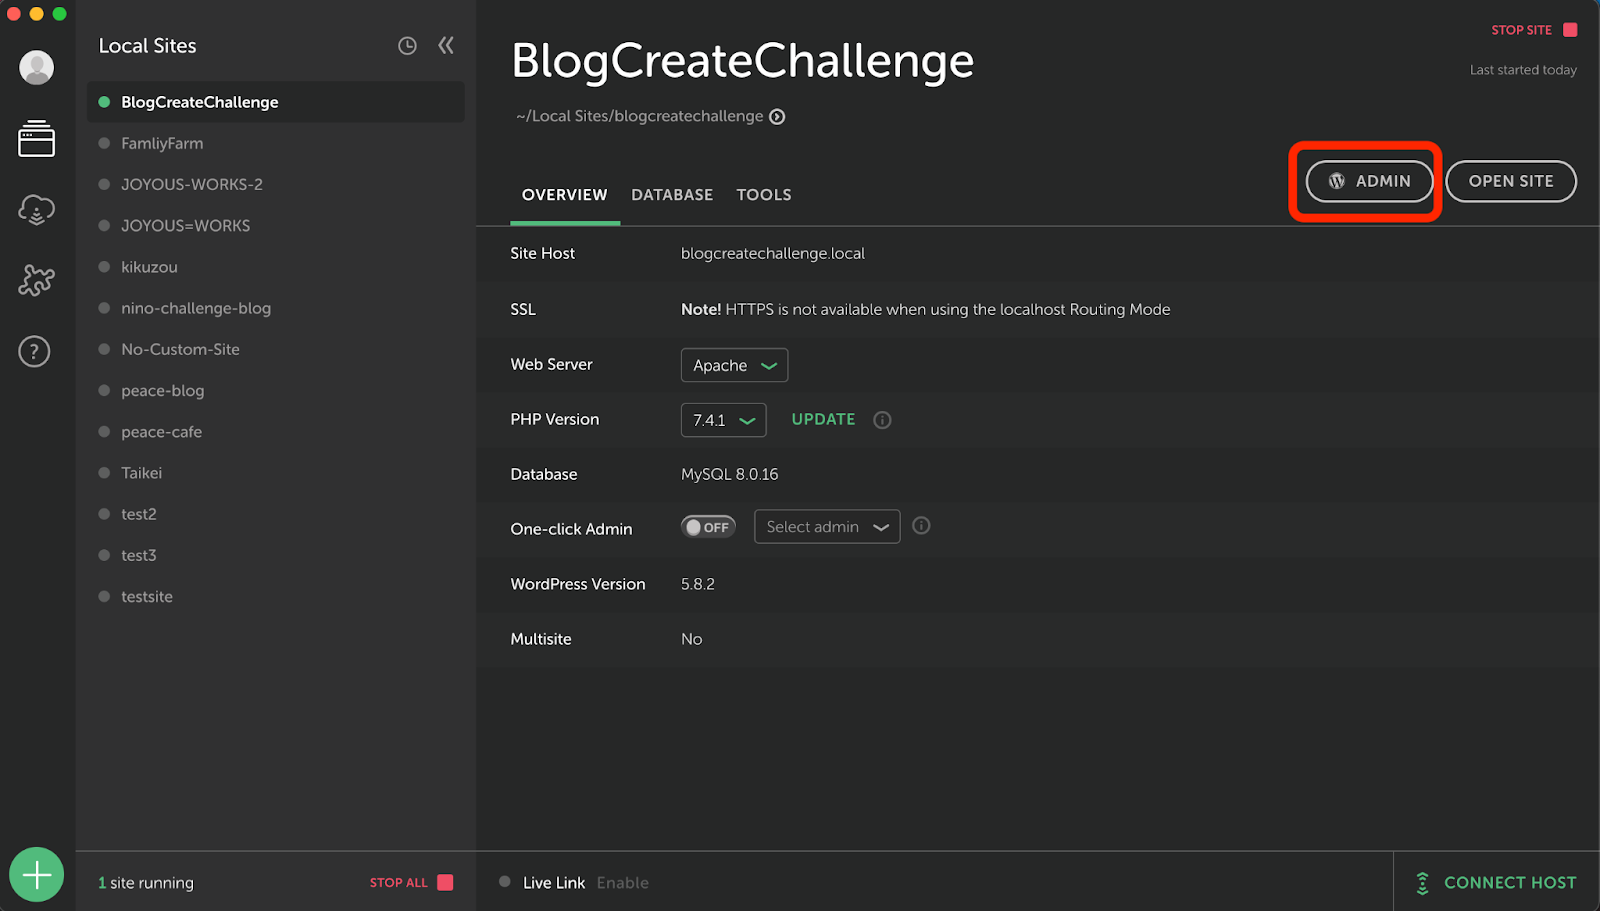Click the One-click Admin info icon
This screenshot has width=1600, height=911.
(921, 526)
